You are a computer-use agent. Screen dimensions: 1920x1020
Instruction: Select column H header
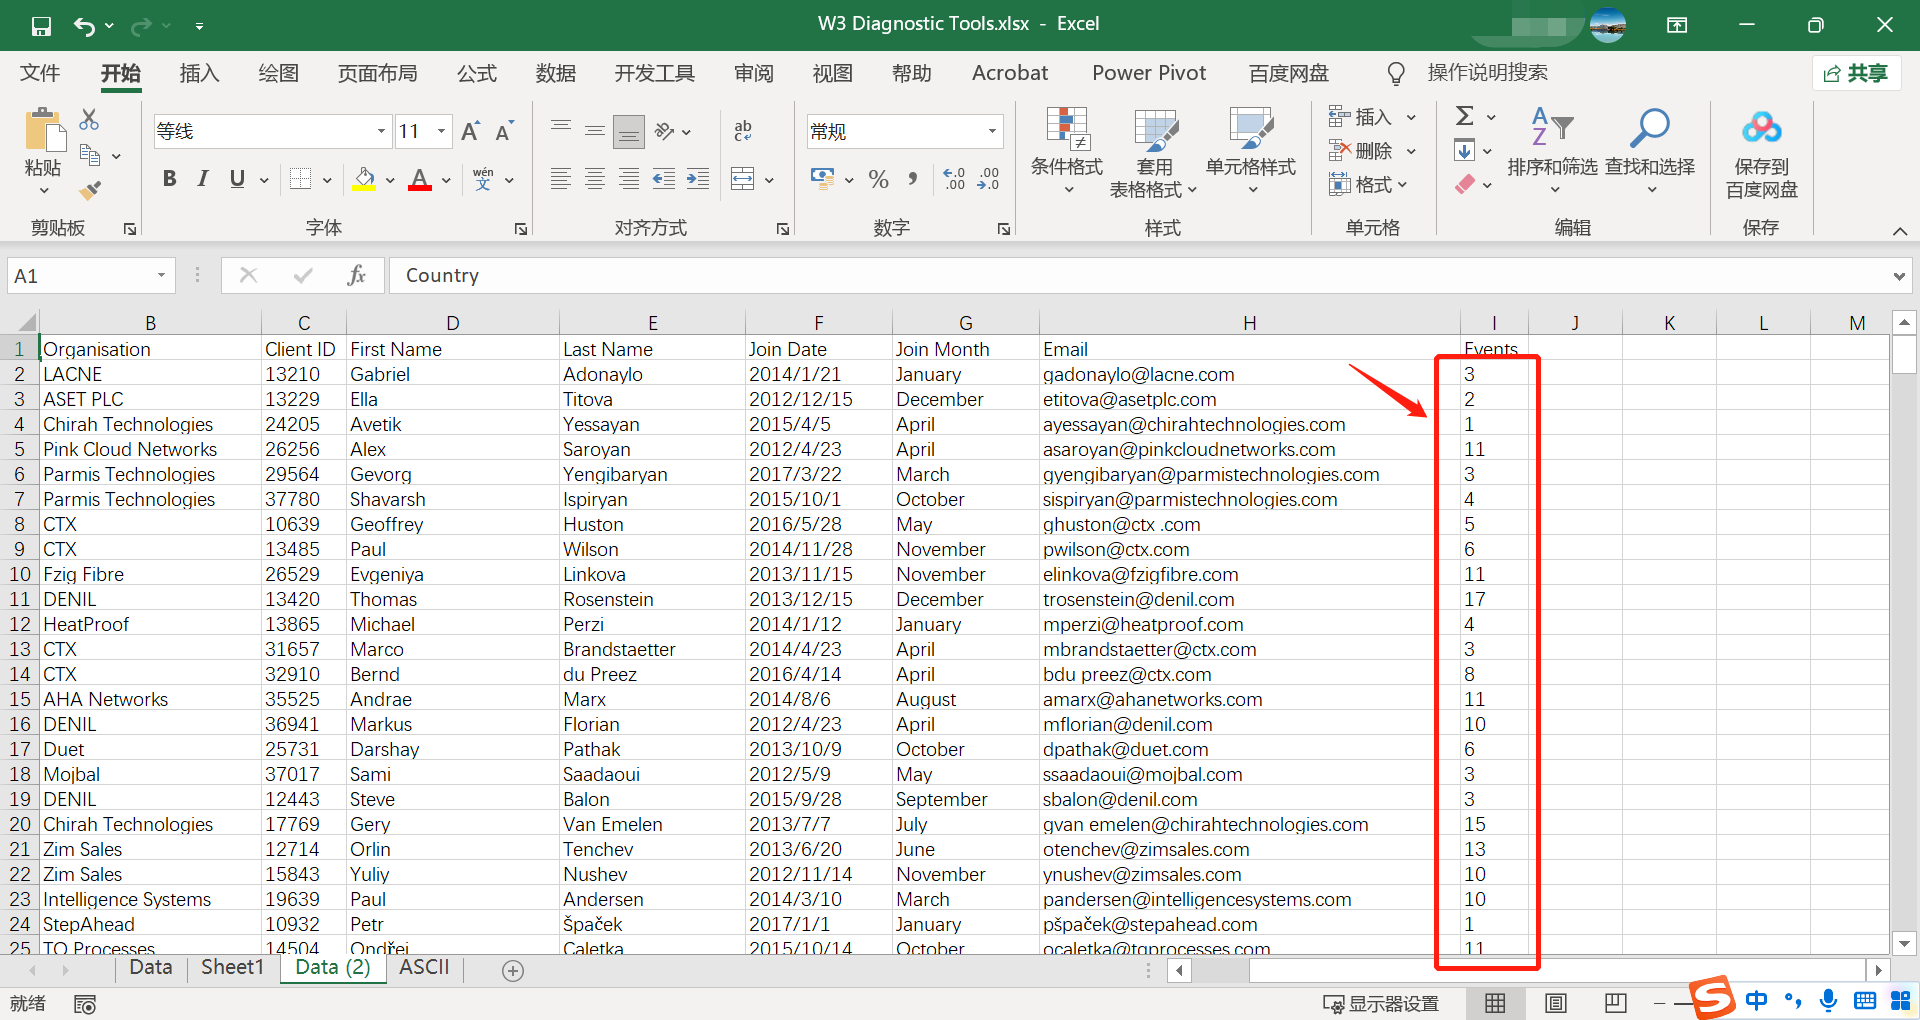tap(1250, 323)
